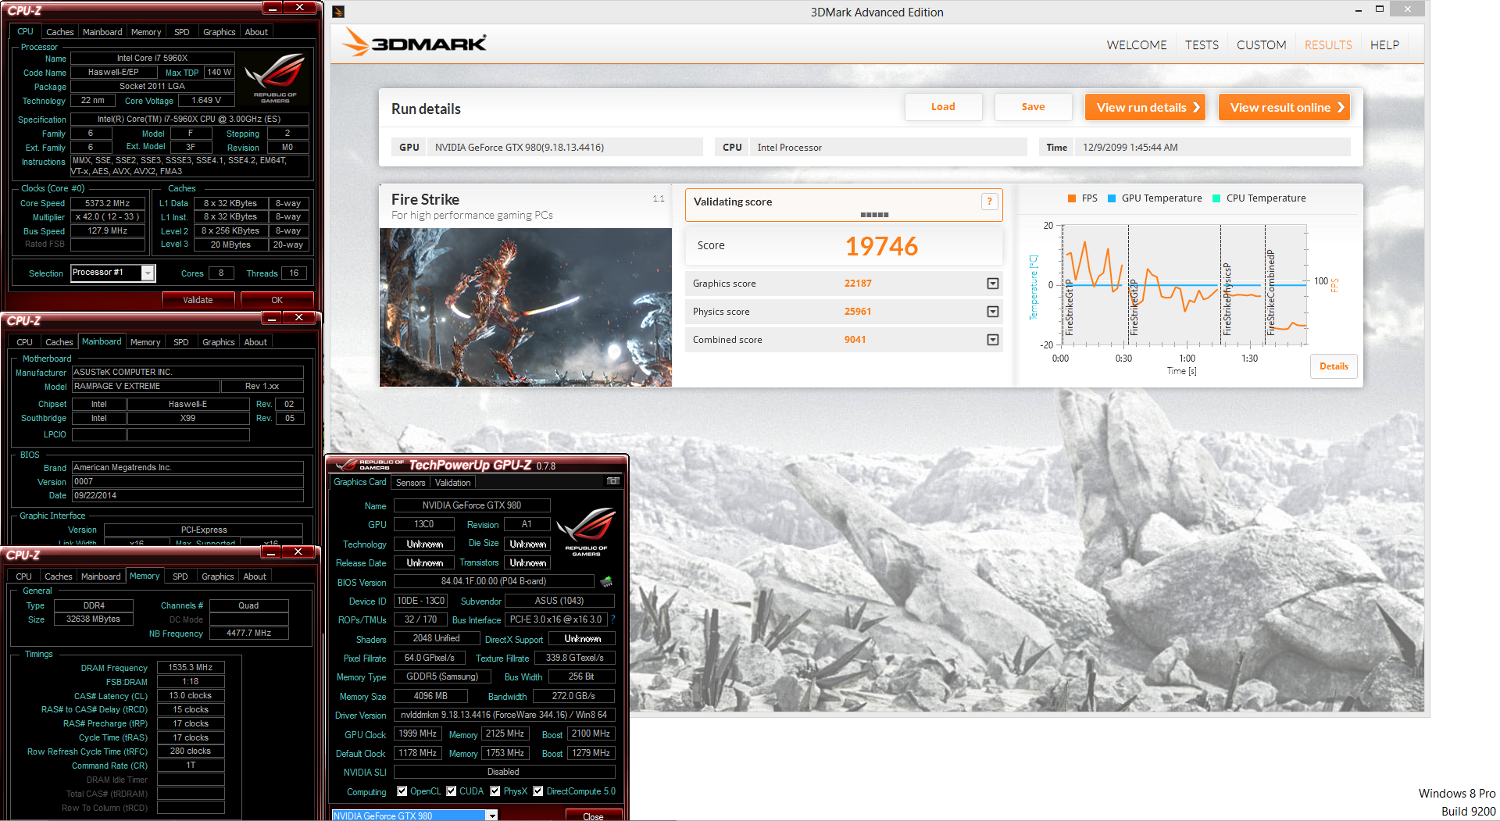
Task: Click the GPU-Z BIOS save chip icon
Action: coord(606,581)
